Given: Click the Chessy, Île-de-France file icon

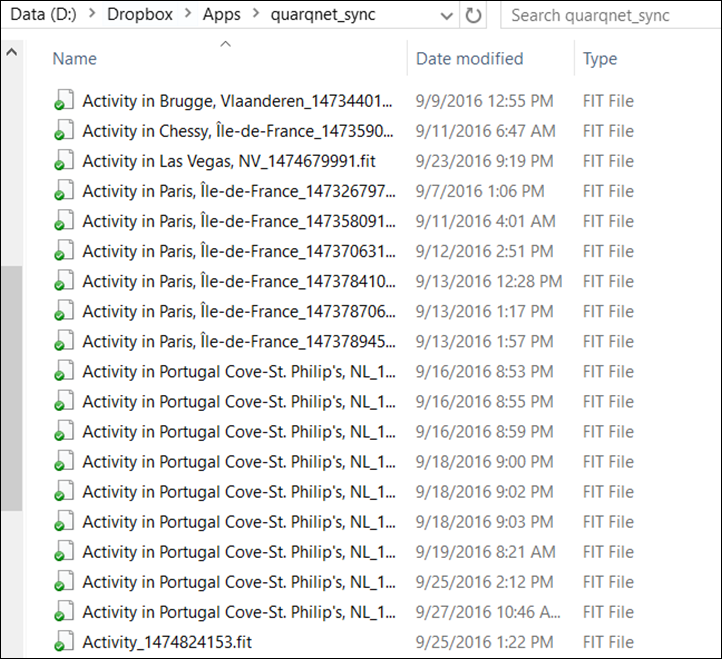Looking at the screenshot, I should (x=63, y=131).
